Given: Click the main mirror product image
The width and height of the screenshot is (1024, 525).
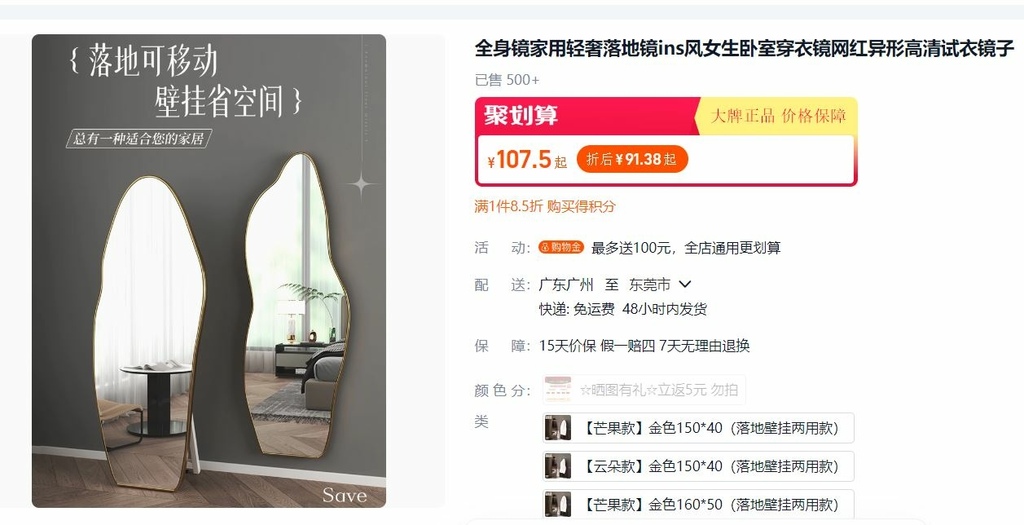Looking at the screenshot, I should pyautogui.click(x=209, y=271).
